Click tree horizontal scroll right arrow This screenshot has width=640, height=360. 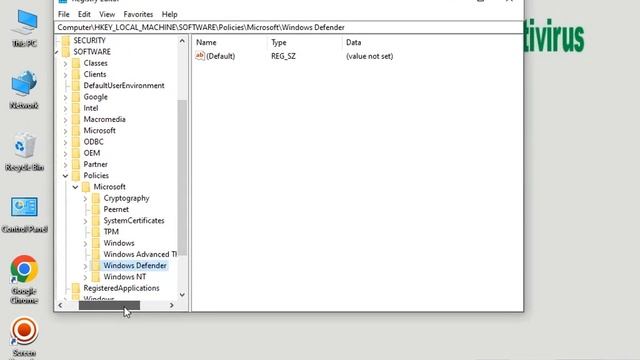pos(172,305)
